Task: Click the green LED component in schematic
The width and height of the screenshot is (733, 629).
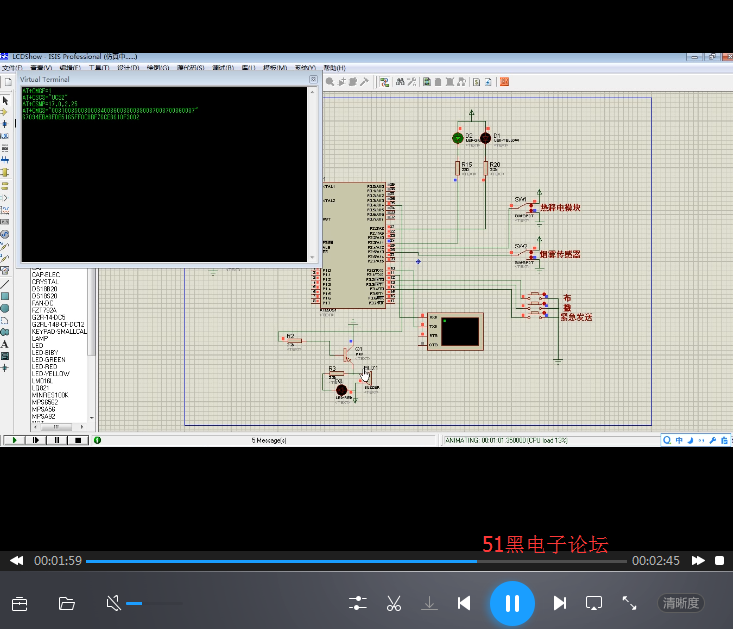Action: (x=458, y=138)
